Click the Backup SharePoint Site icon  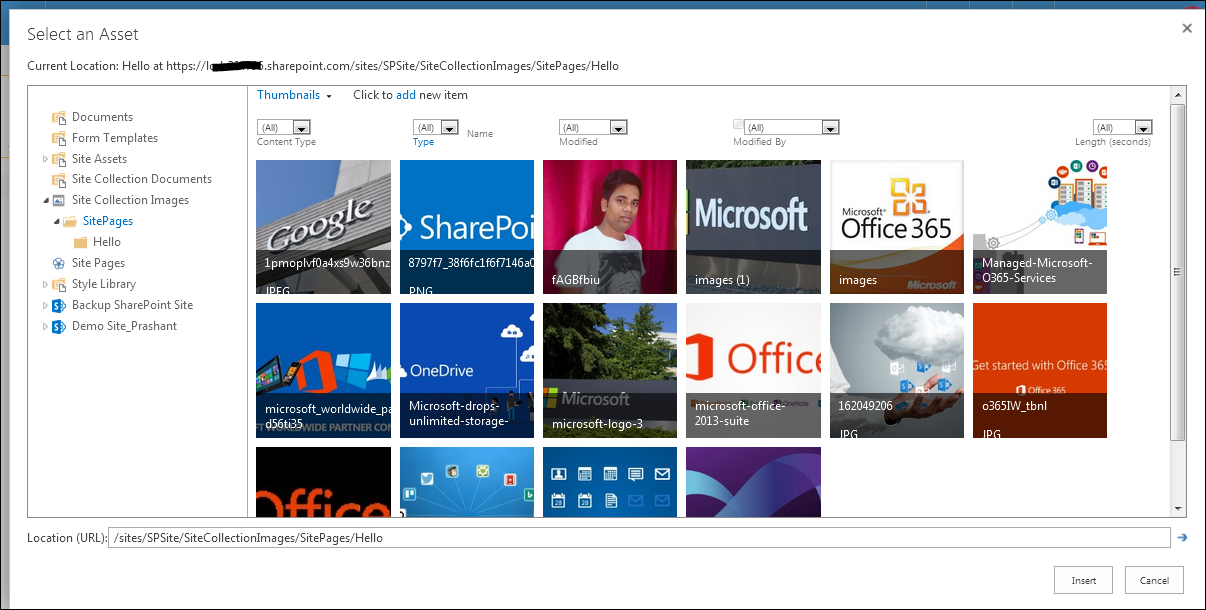pos(59,305)
